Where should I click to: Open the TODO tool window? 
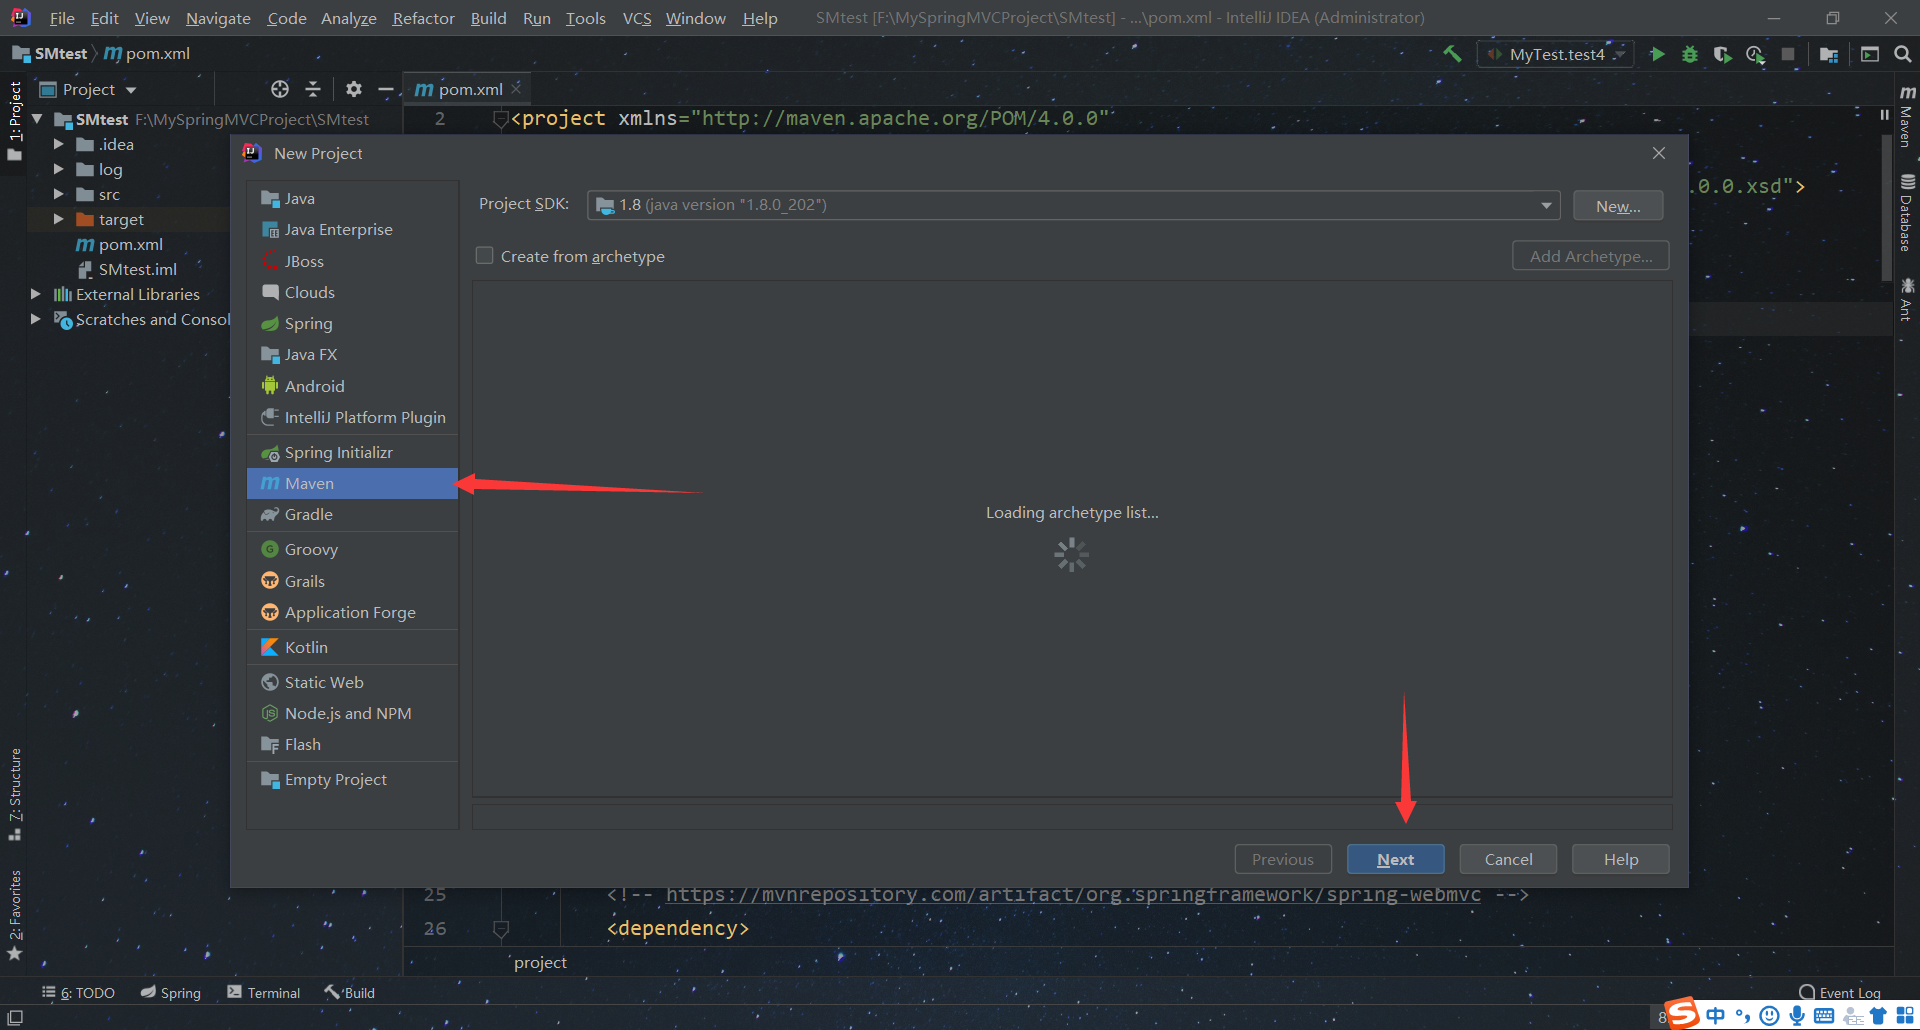tap(78, 993)
